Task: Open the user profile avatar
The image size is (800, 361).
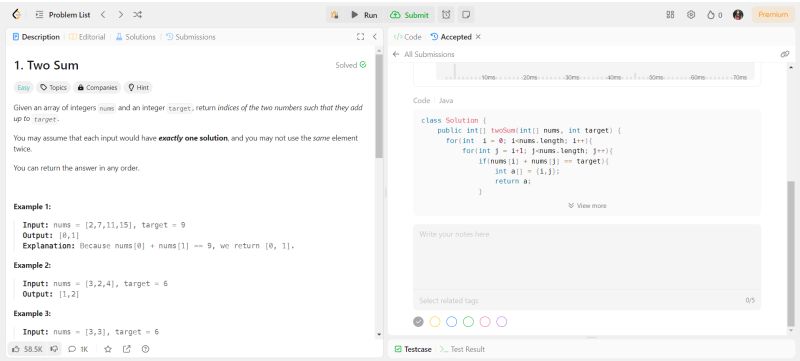Action: pos(738,15)
